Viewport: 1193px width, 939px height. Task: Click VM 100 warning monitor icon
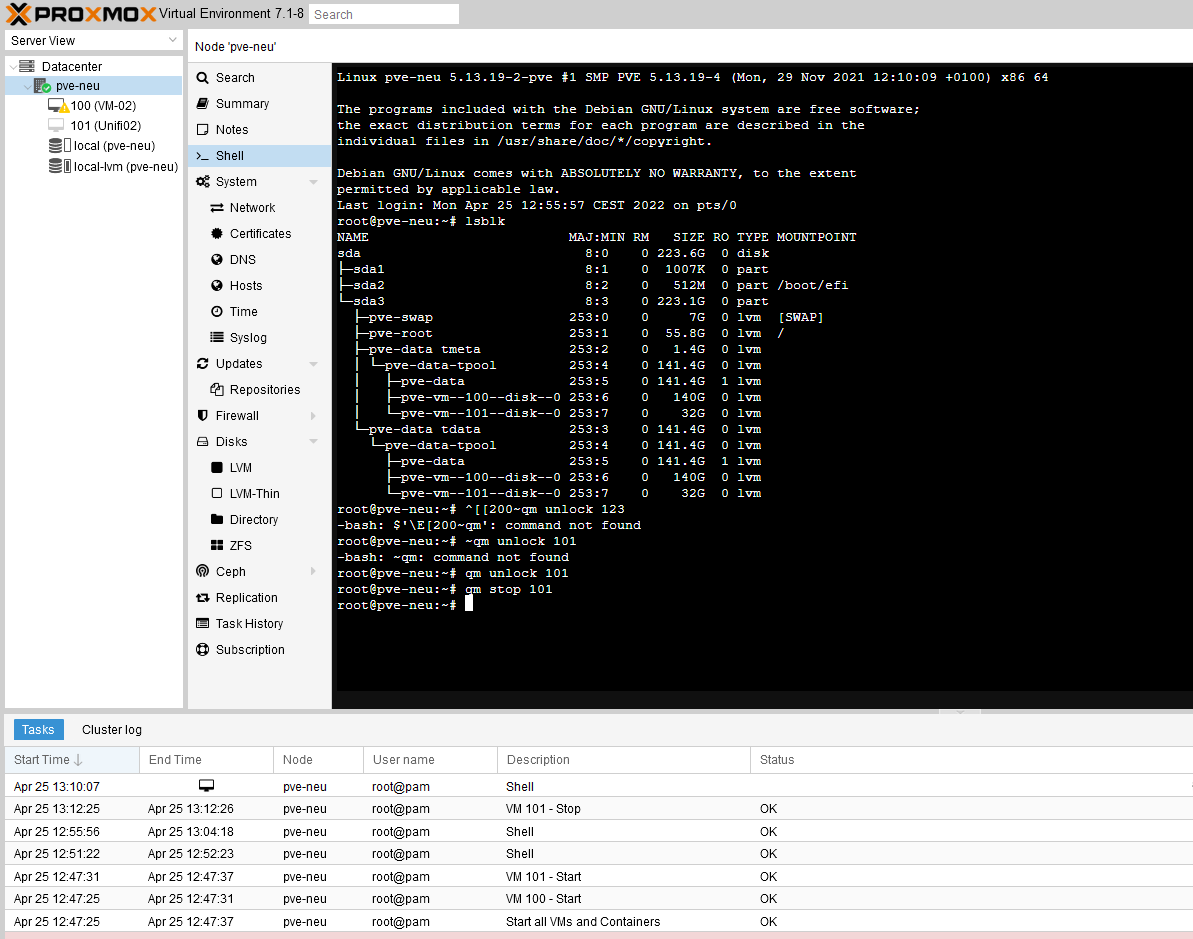tap(58, 106)
